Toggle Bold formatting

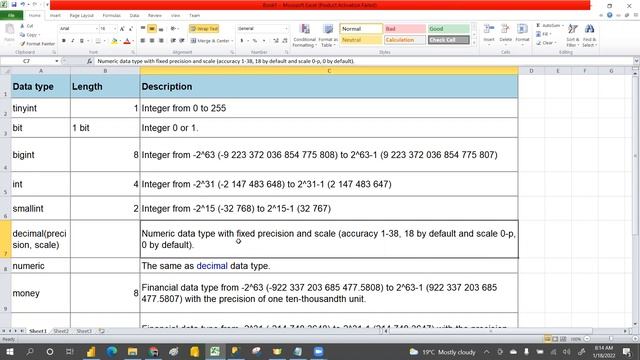(x=64, y=41)
